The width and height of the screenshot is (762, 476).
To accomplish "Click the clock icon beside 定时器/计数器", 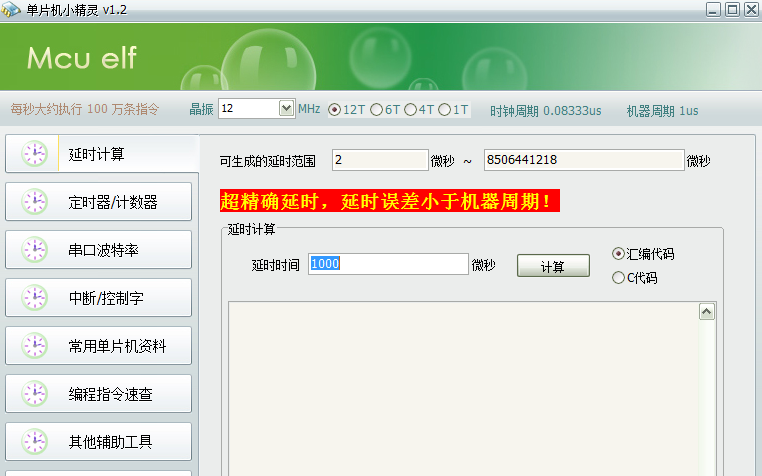I will tap(35, 202).
